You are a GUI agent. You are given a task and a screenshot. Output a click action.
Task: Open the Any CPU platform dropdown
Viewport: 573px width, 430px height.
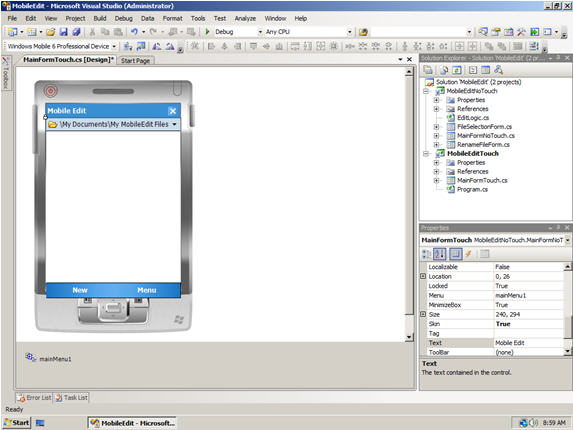click(x=350, y=32)
